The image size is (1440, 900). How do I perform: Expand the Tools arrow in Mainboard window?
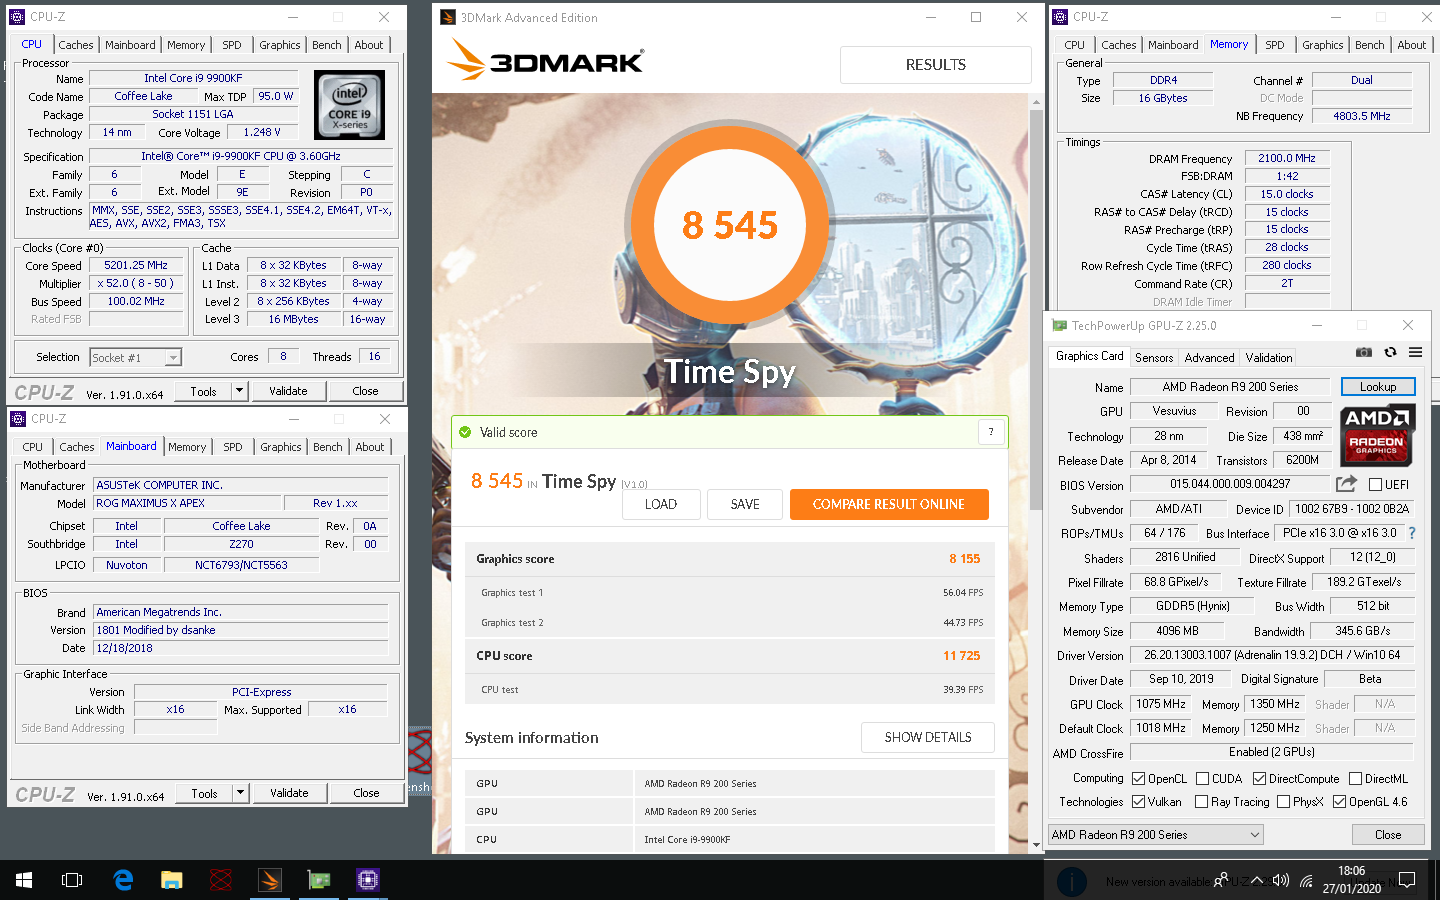coord(240,793)
